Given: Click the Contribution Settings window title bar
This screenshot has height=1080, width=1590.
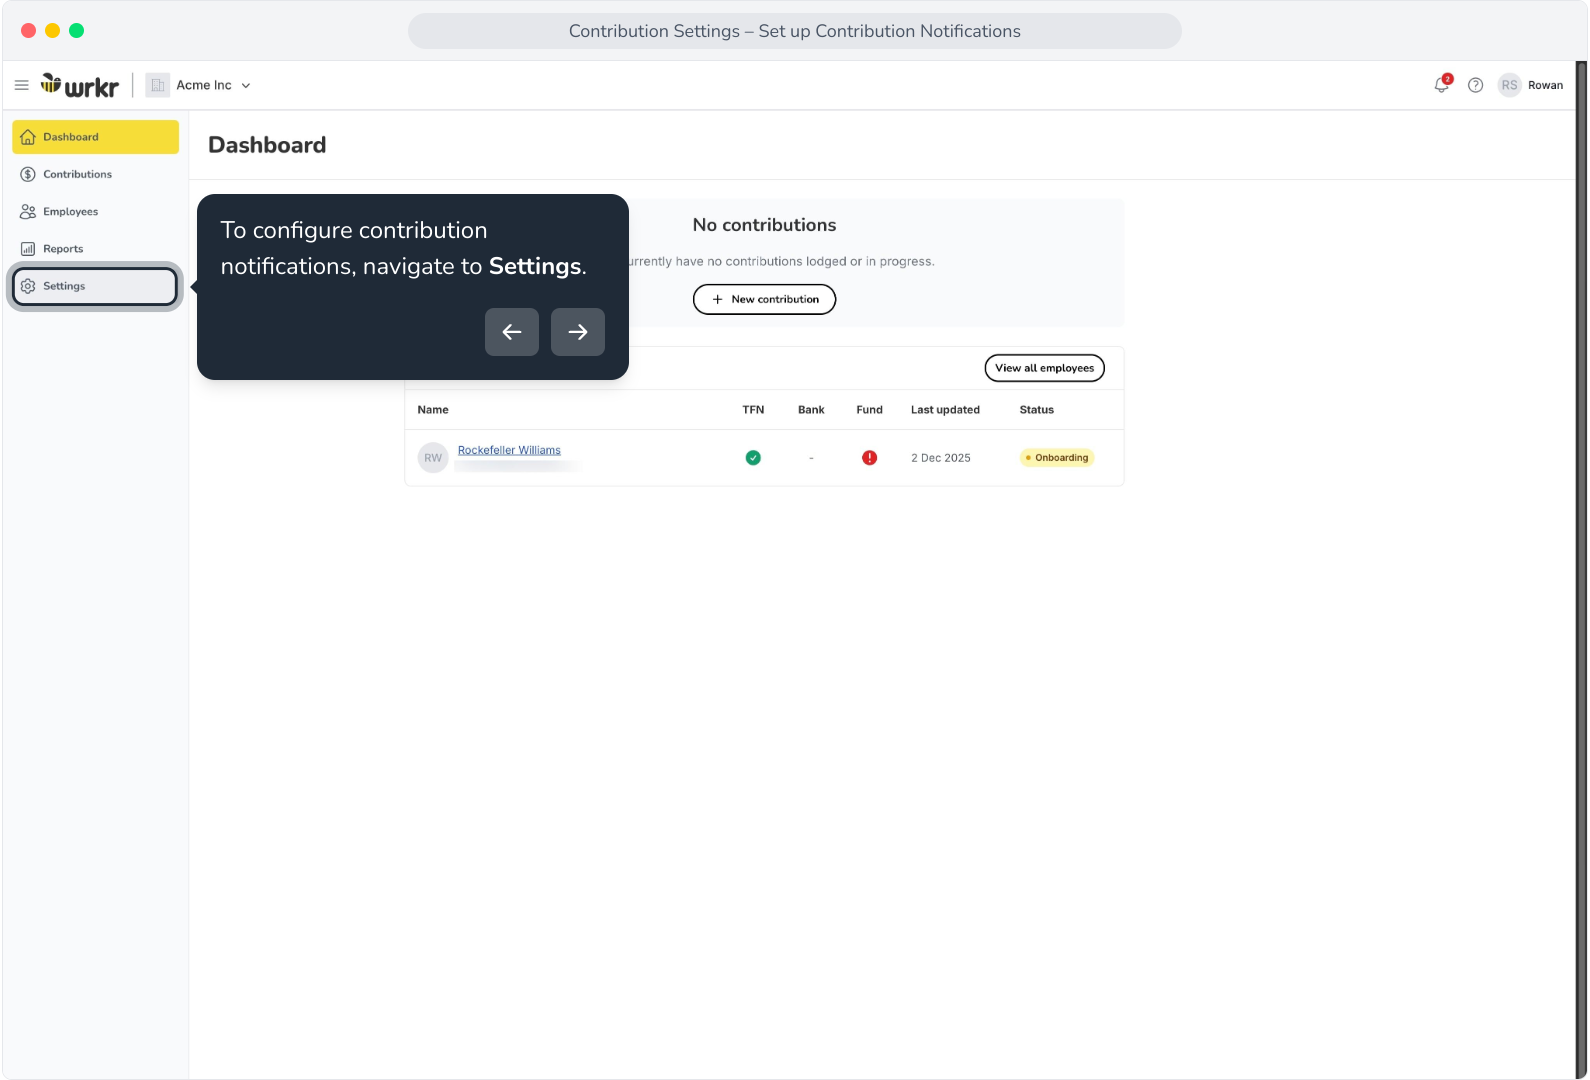Looking at the screenshot, I should coord(795,31).
